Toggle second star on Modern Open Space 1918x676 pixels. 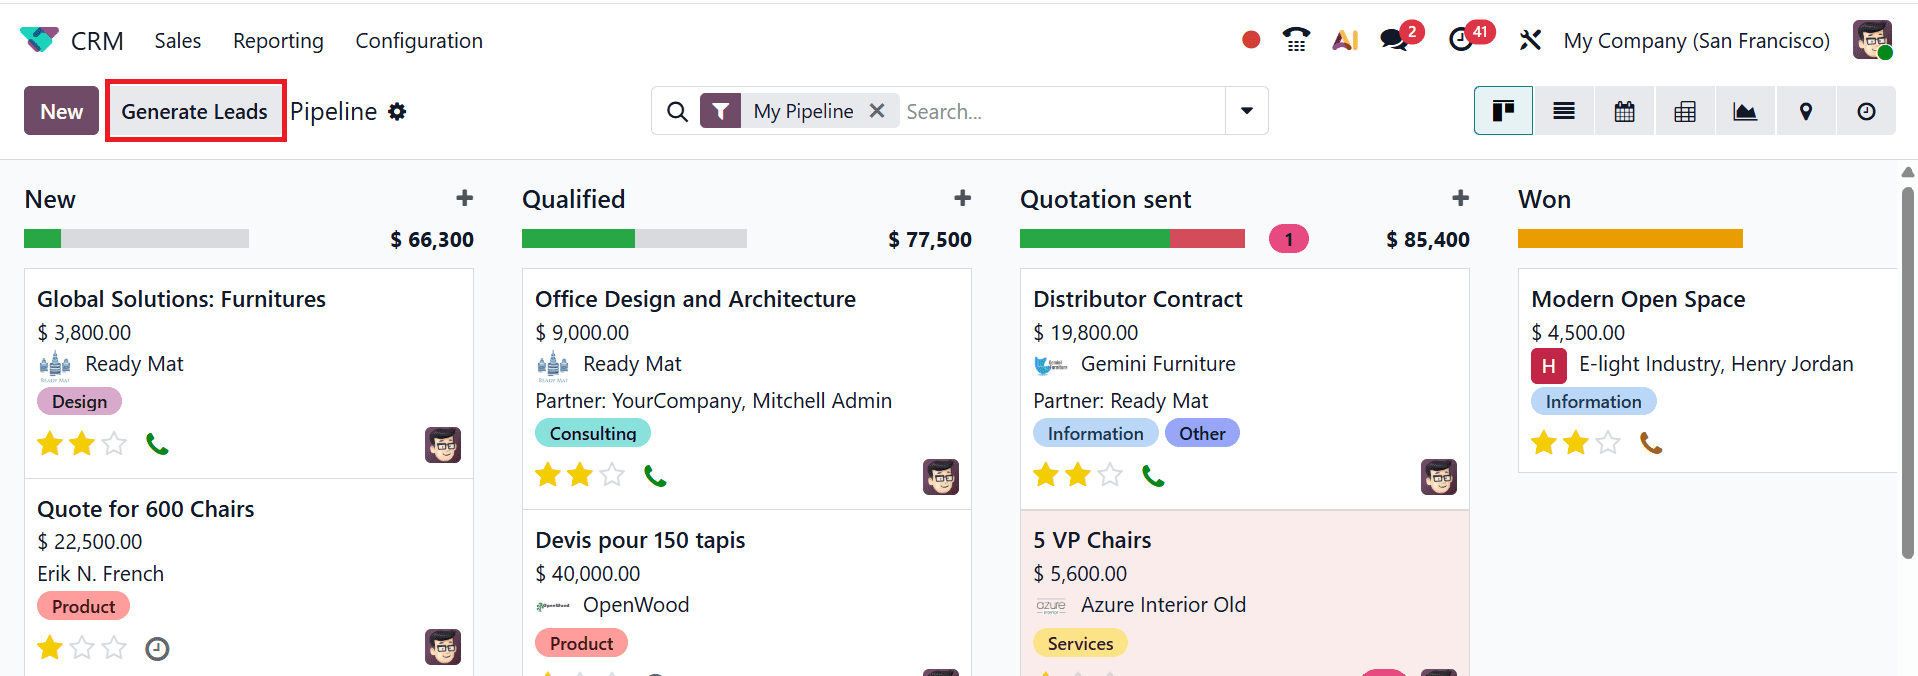tap(1575, 442)
